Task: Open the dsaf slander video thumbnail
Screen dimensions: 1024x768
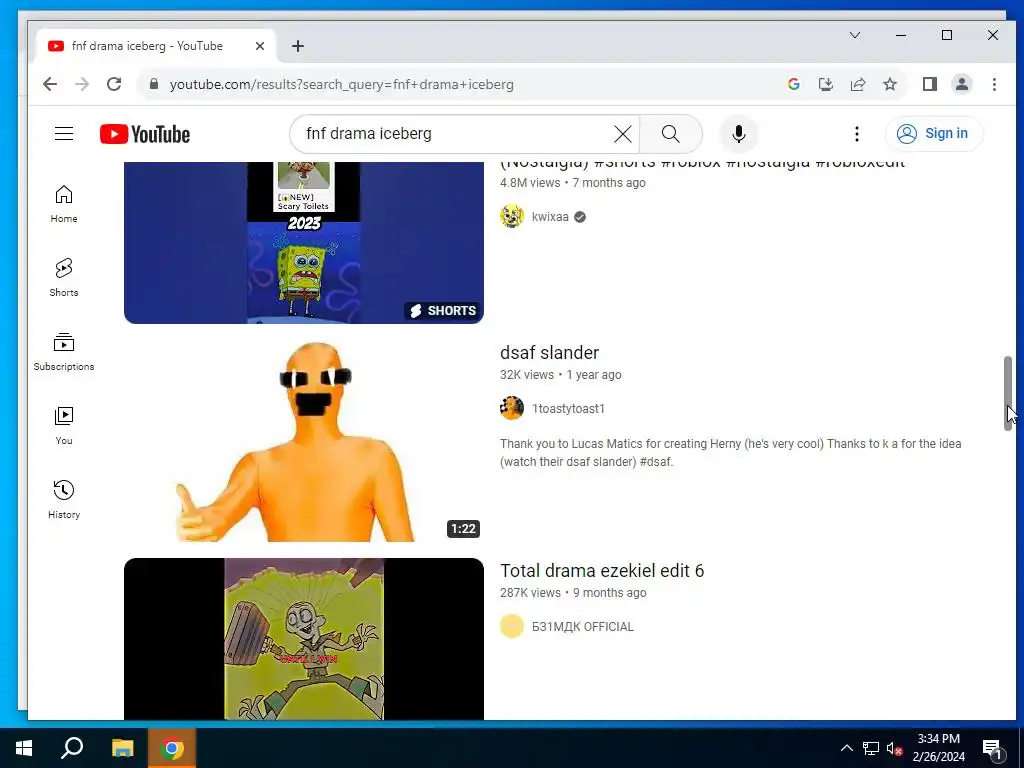Action: tap(304, 441)
